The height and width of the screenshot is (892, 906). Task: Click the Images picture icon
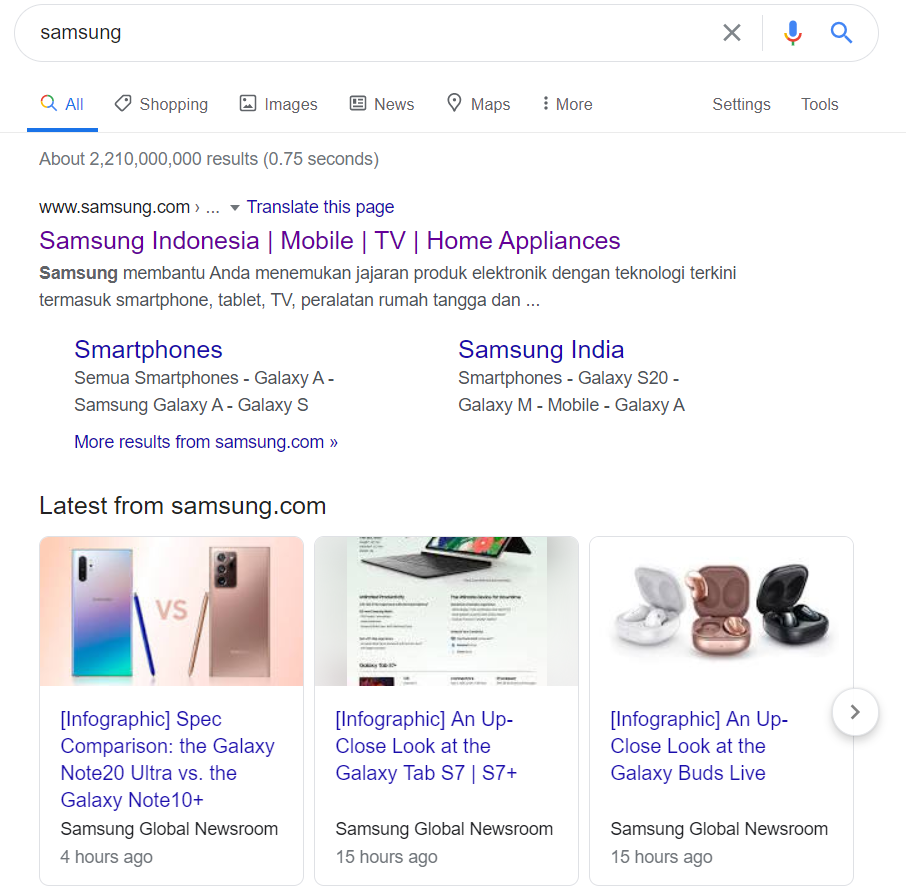[248, 103]
